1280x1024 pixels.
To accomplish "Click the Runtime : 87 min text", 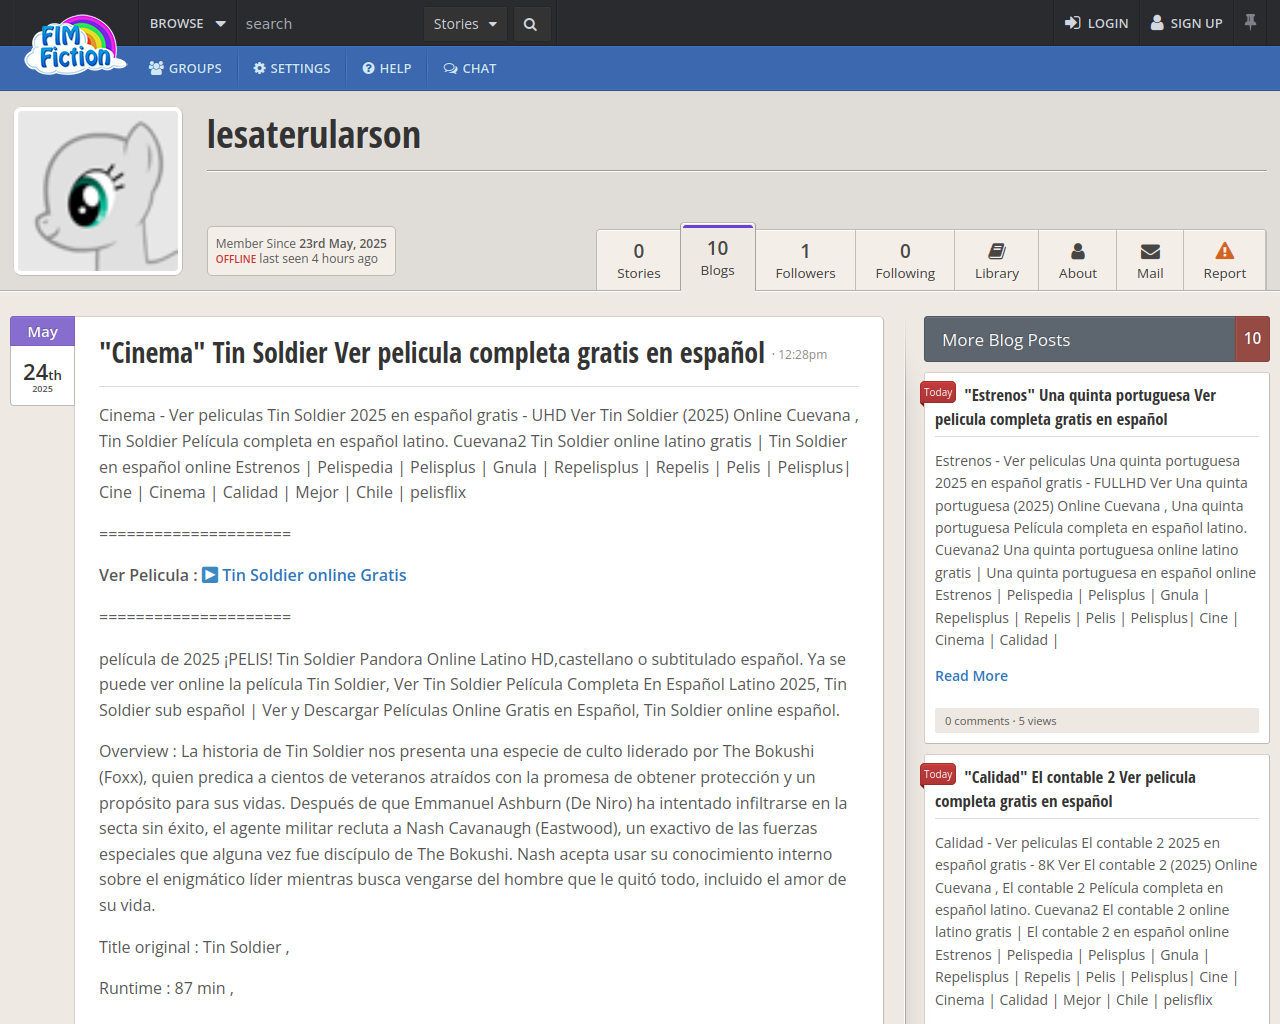I will [166, 988].
